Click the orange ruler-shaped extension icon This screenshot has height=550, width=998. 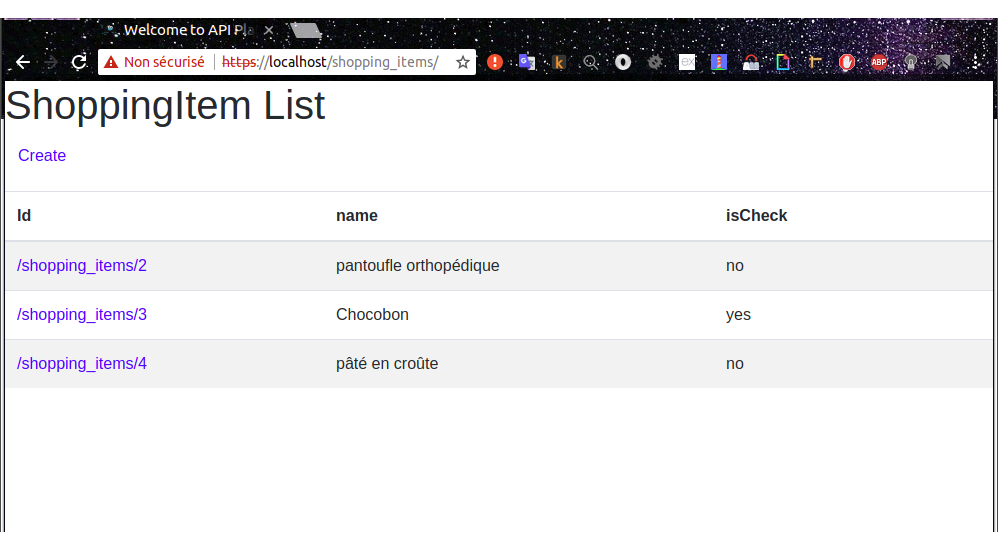click(x=815, y=62)
